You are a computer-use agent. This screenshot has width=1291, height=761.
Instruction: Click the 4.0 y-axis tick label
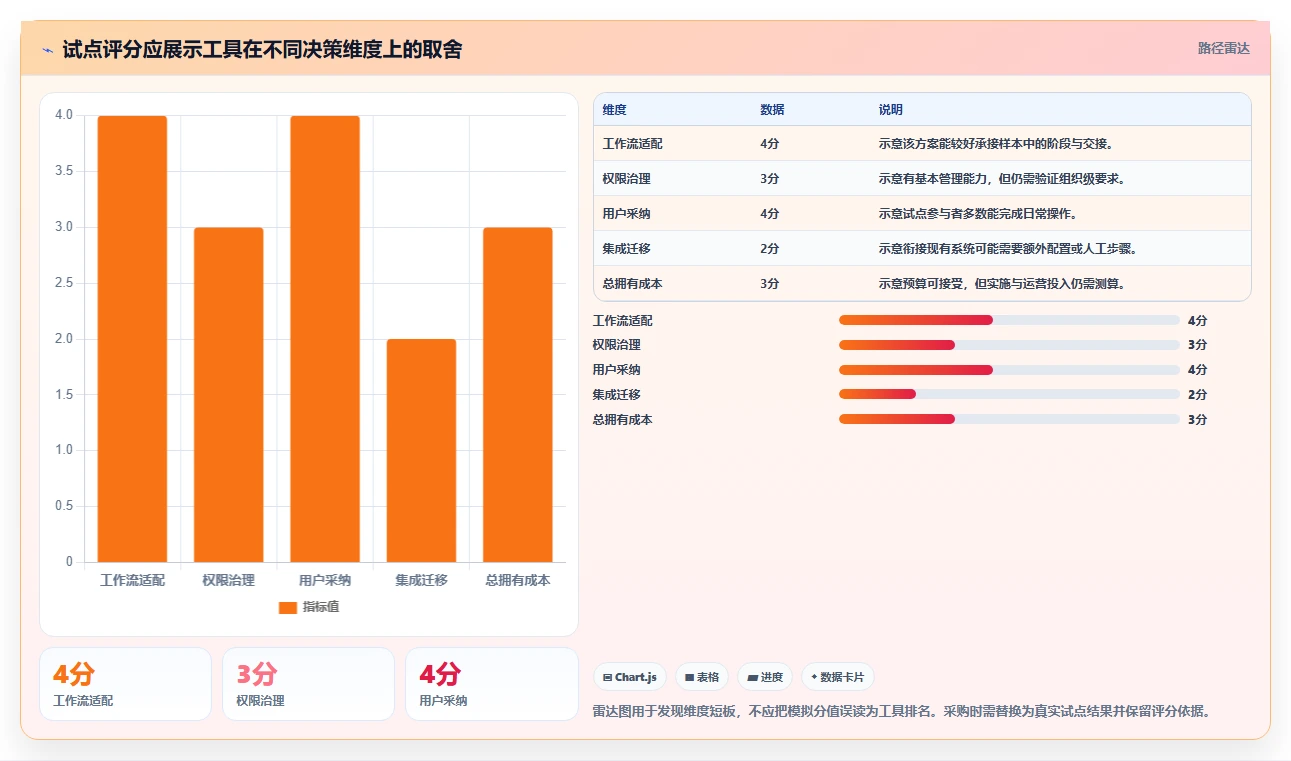[64, 115]
